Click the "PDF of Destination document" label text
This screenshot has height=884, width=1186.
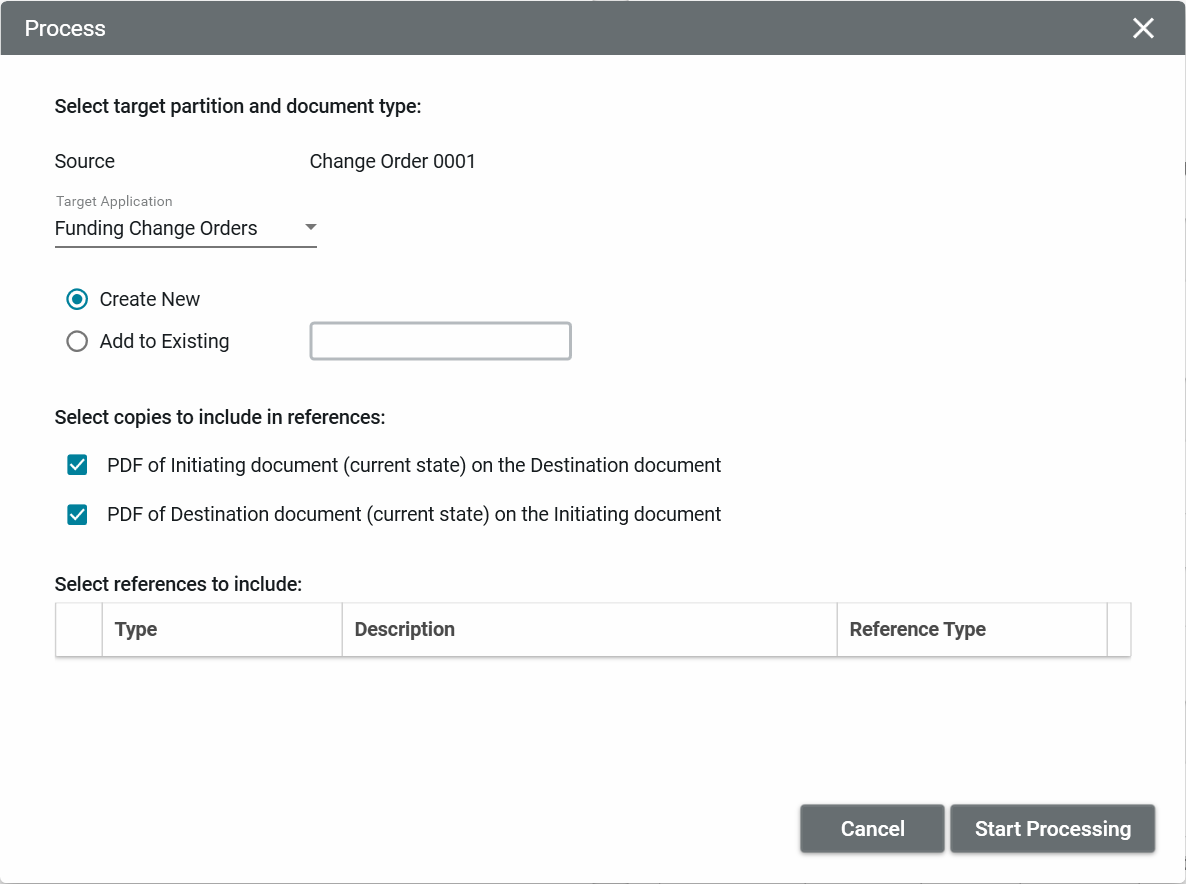(x=414, y=514)
